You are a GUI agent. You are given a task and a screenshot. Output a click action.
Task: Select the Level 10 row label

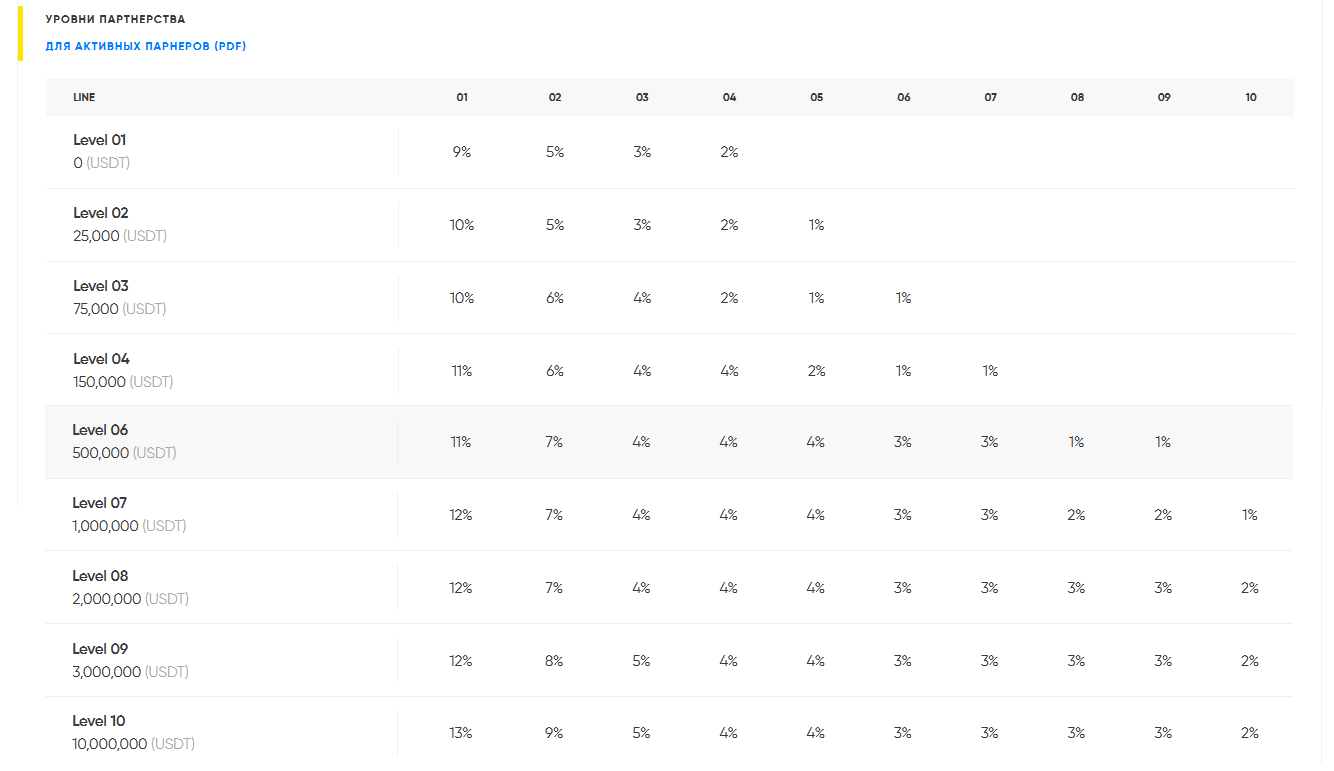[x=99, y=721]
